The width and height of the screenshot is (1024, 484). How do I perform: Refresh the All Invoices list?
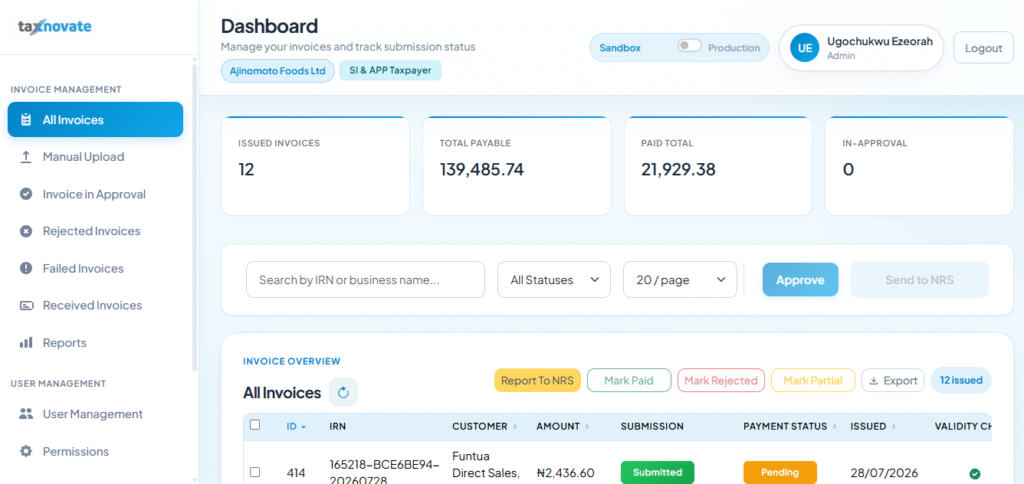(344, 393)
